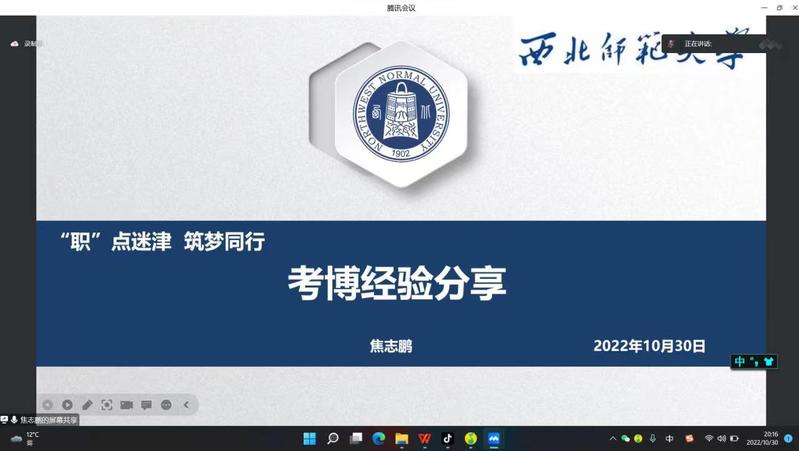Click the speaking microphone indicator at top right

click(x=672, y=44)
